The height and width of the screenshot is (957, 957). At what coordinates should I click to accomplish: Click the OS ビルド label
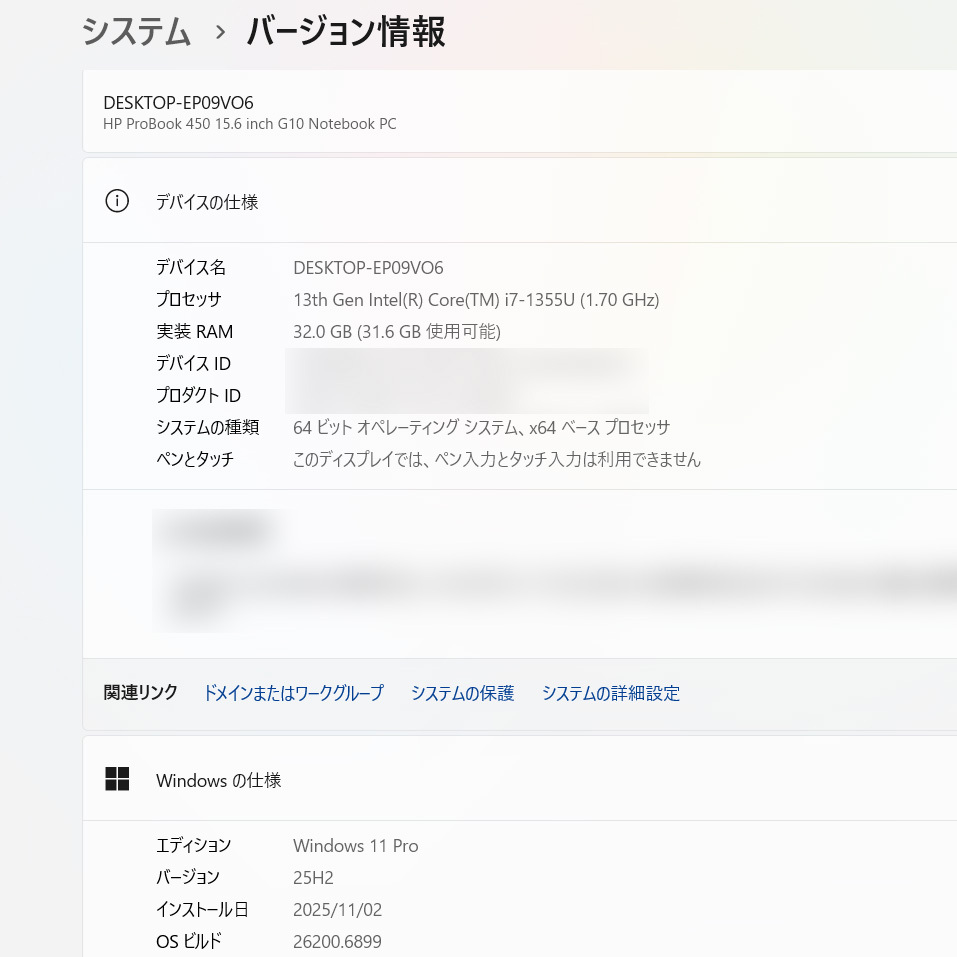pos(189,941)
